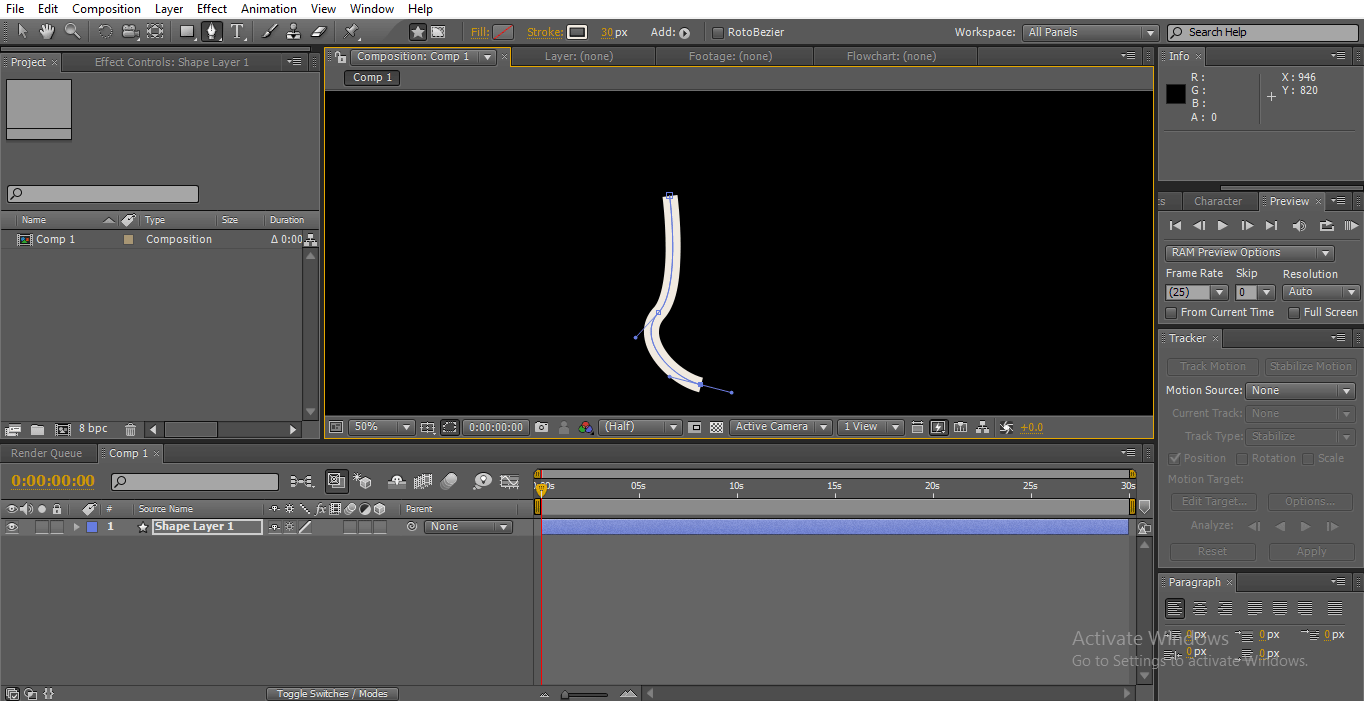Select the Puppet Pin tool
The width and height of the screenshot is (1364, 701).
point(352,32)
